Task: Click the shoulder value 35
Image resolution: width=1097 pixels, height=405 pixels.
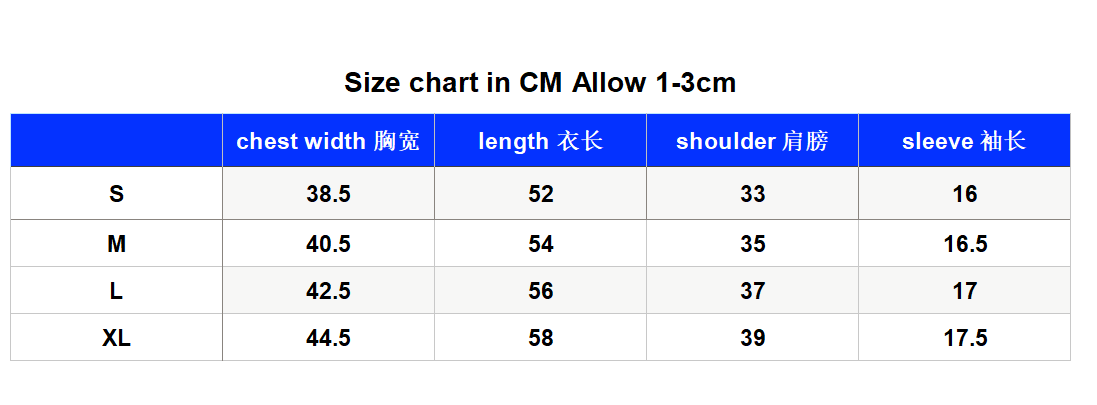Action: [x=752, y=243]
